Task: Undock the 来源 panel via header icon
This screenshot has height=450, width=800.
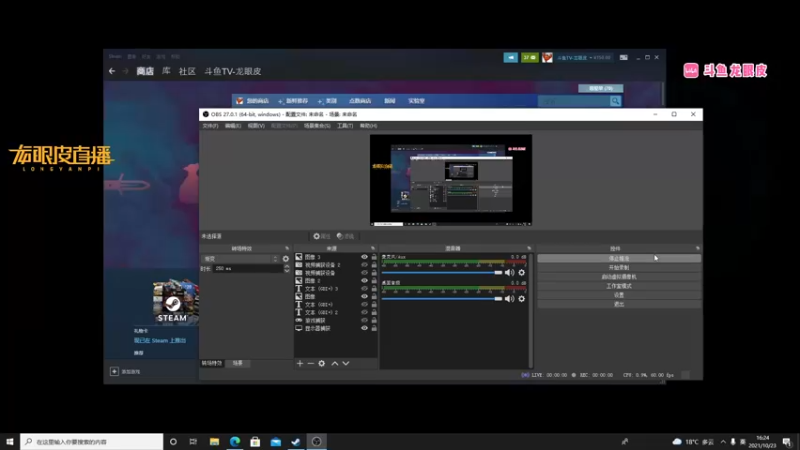Action: point(373,248)
